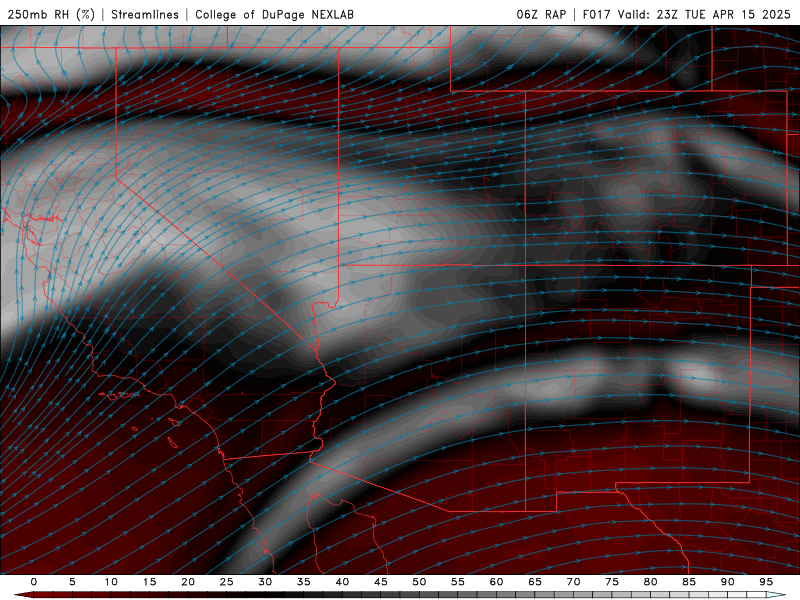The height and width of the screenshot is (600, 800).
Task: Click the "75" label on color scale
Action: [x=612, y=582]
